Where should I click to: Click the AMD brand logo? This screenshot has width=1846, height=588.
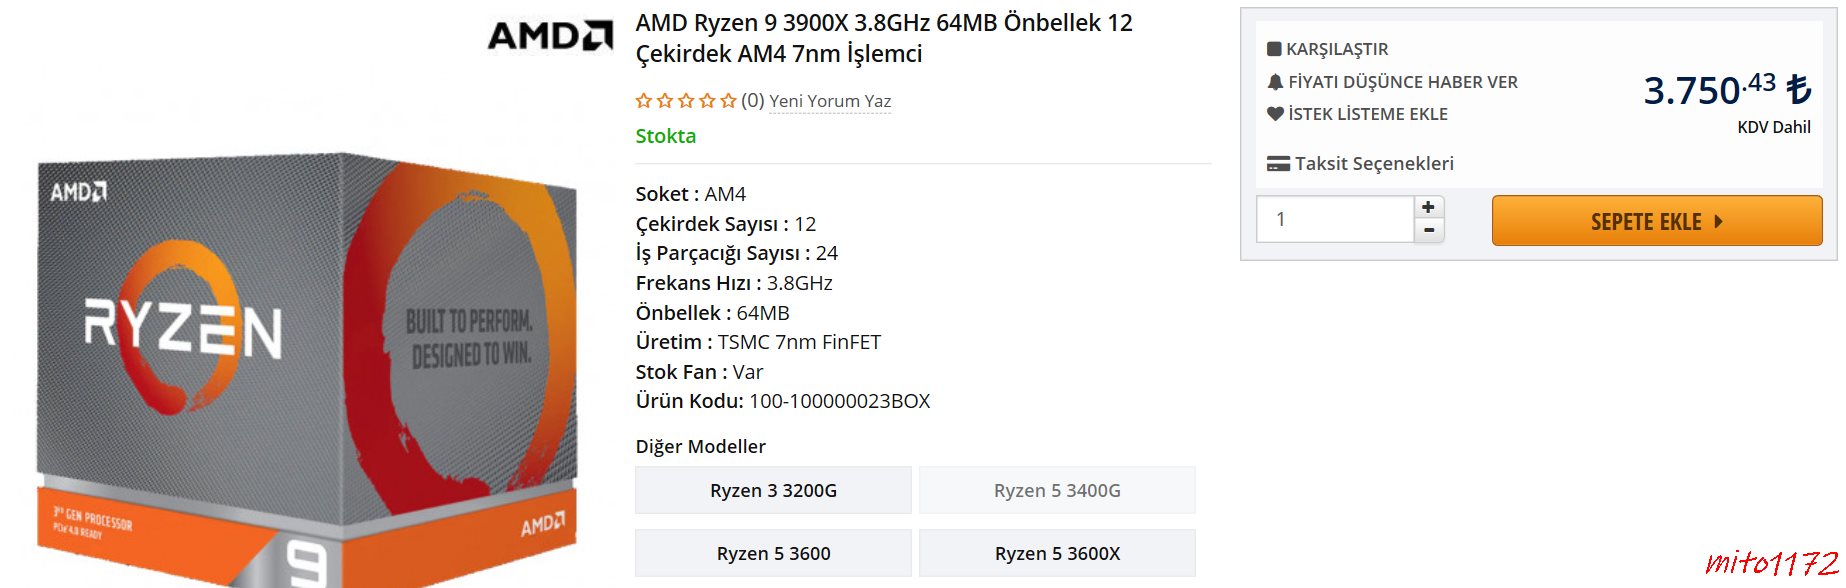coord(550,36)
